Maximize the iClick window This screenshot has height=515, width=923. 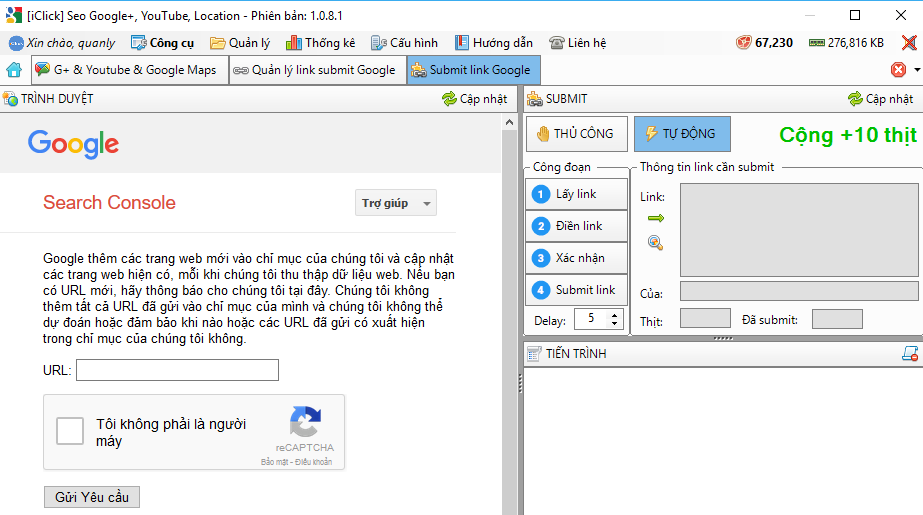pos(855,15)
